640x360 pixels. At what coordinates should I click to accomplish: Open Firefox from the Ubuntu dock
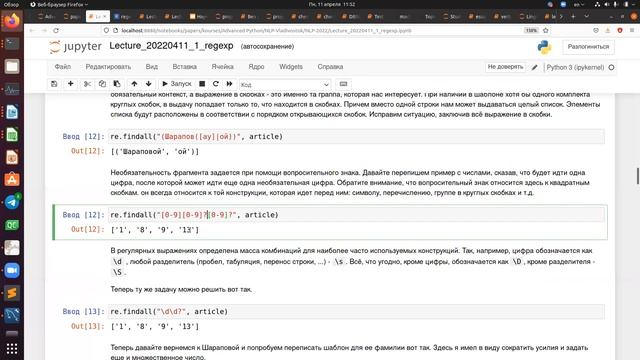pyautogui.click(x=12, y=20)
